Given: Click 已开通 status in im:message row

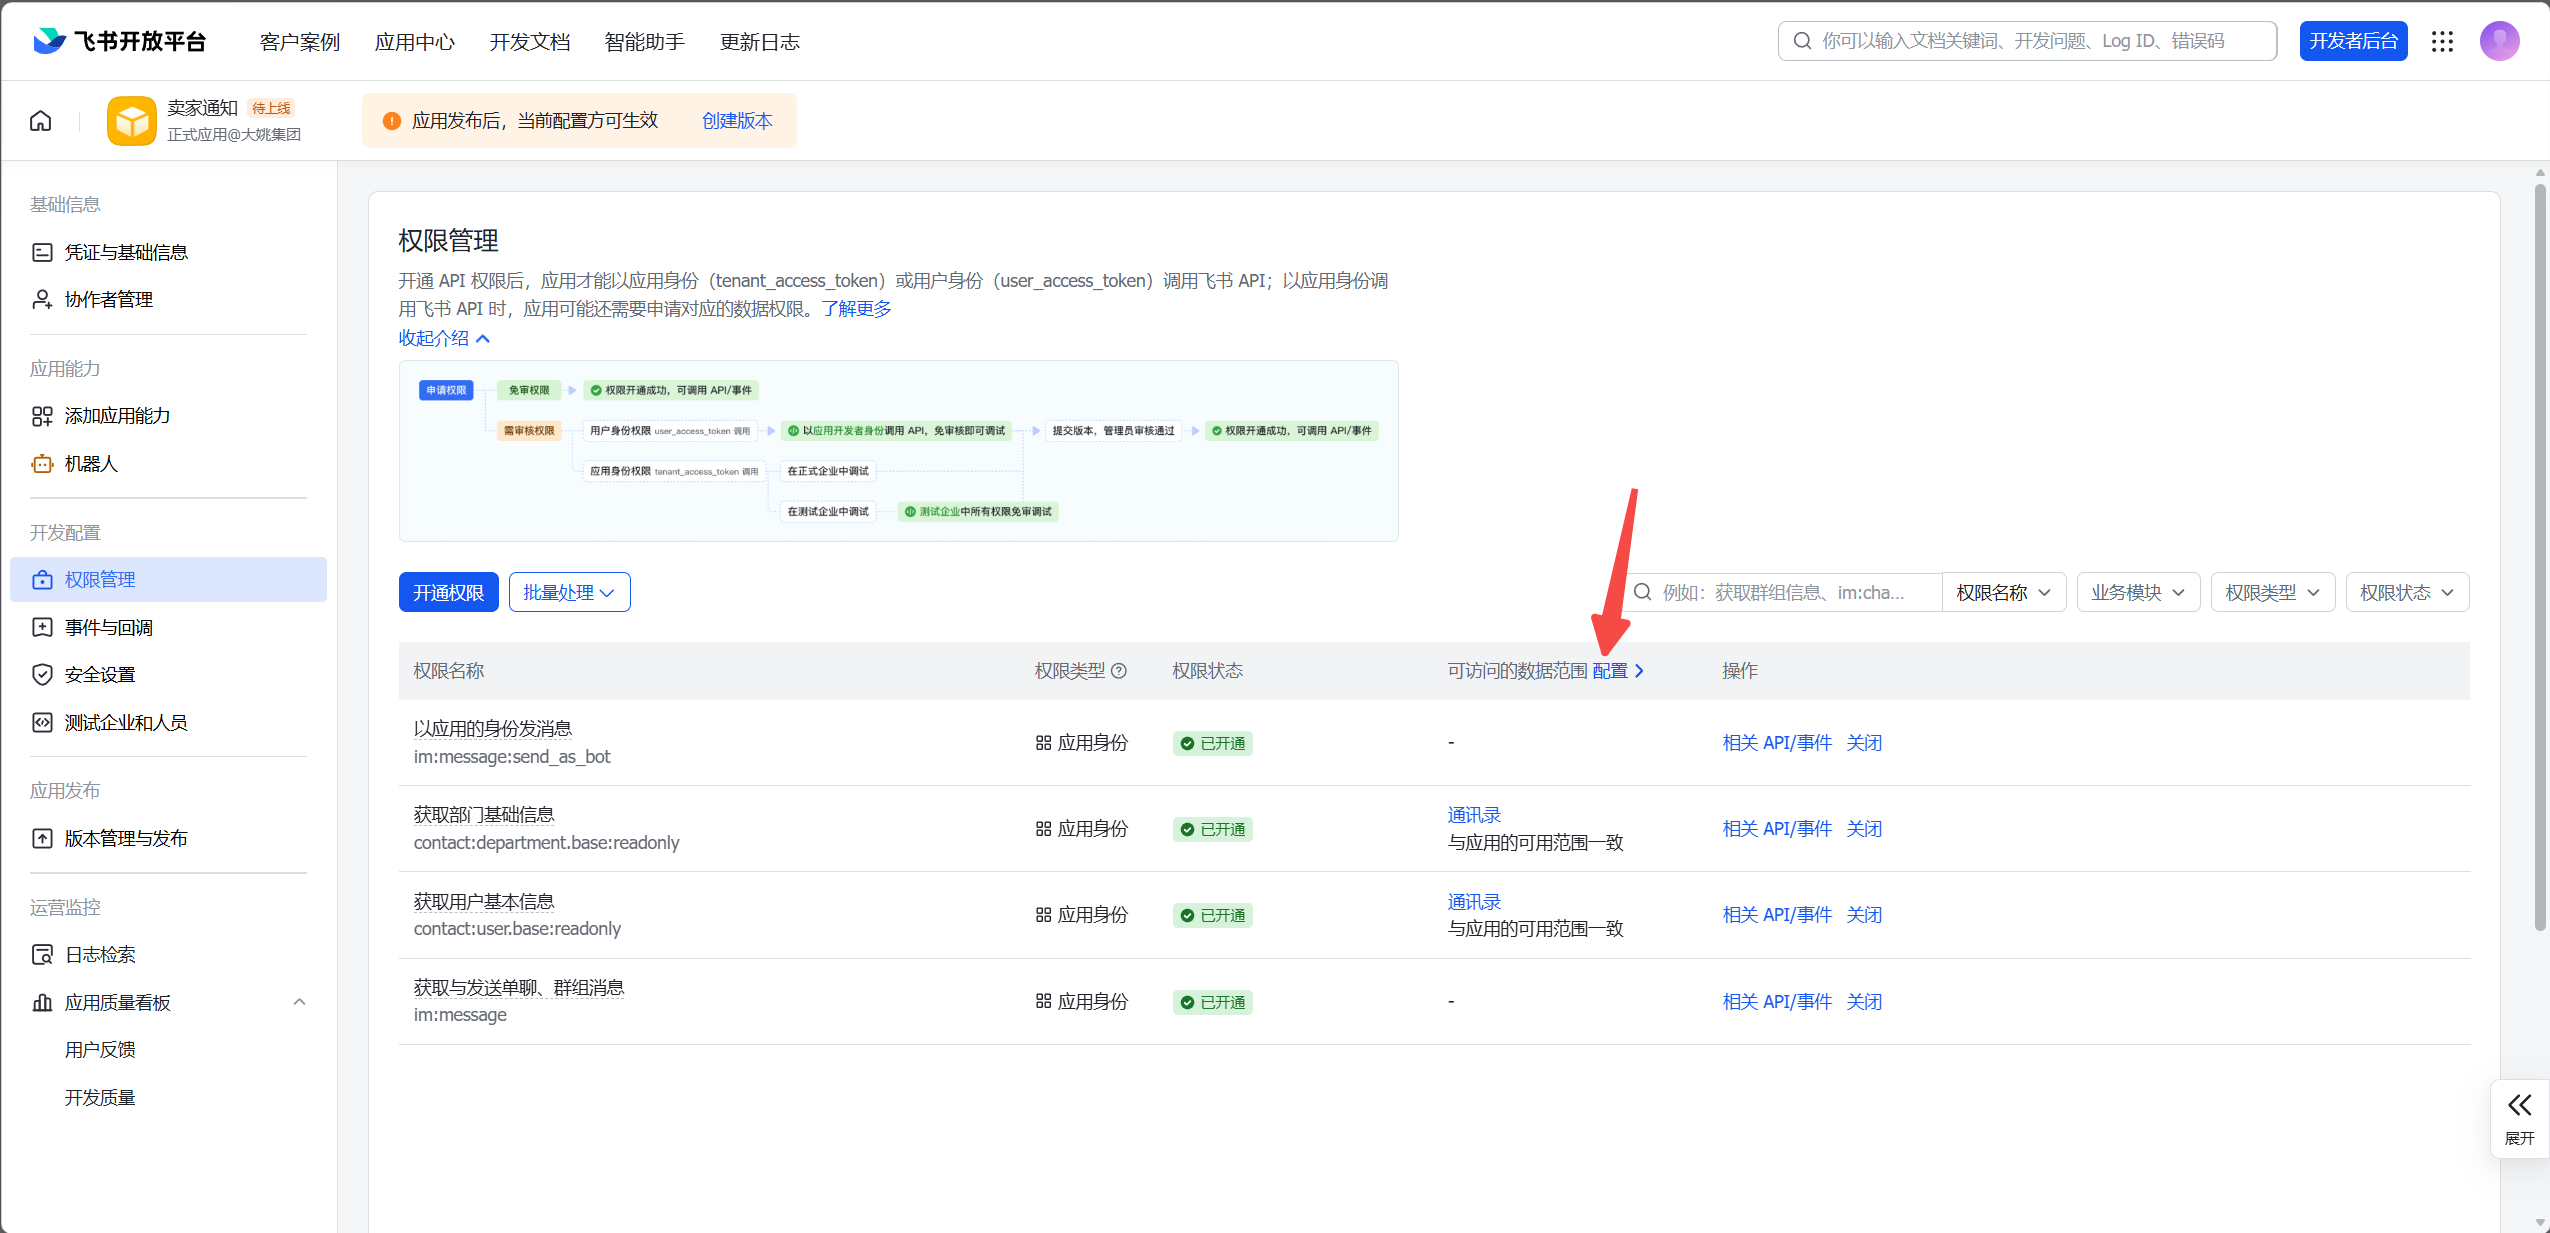Looking at the screenshot, I should [1212, 1003].
